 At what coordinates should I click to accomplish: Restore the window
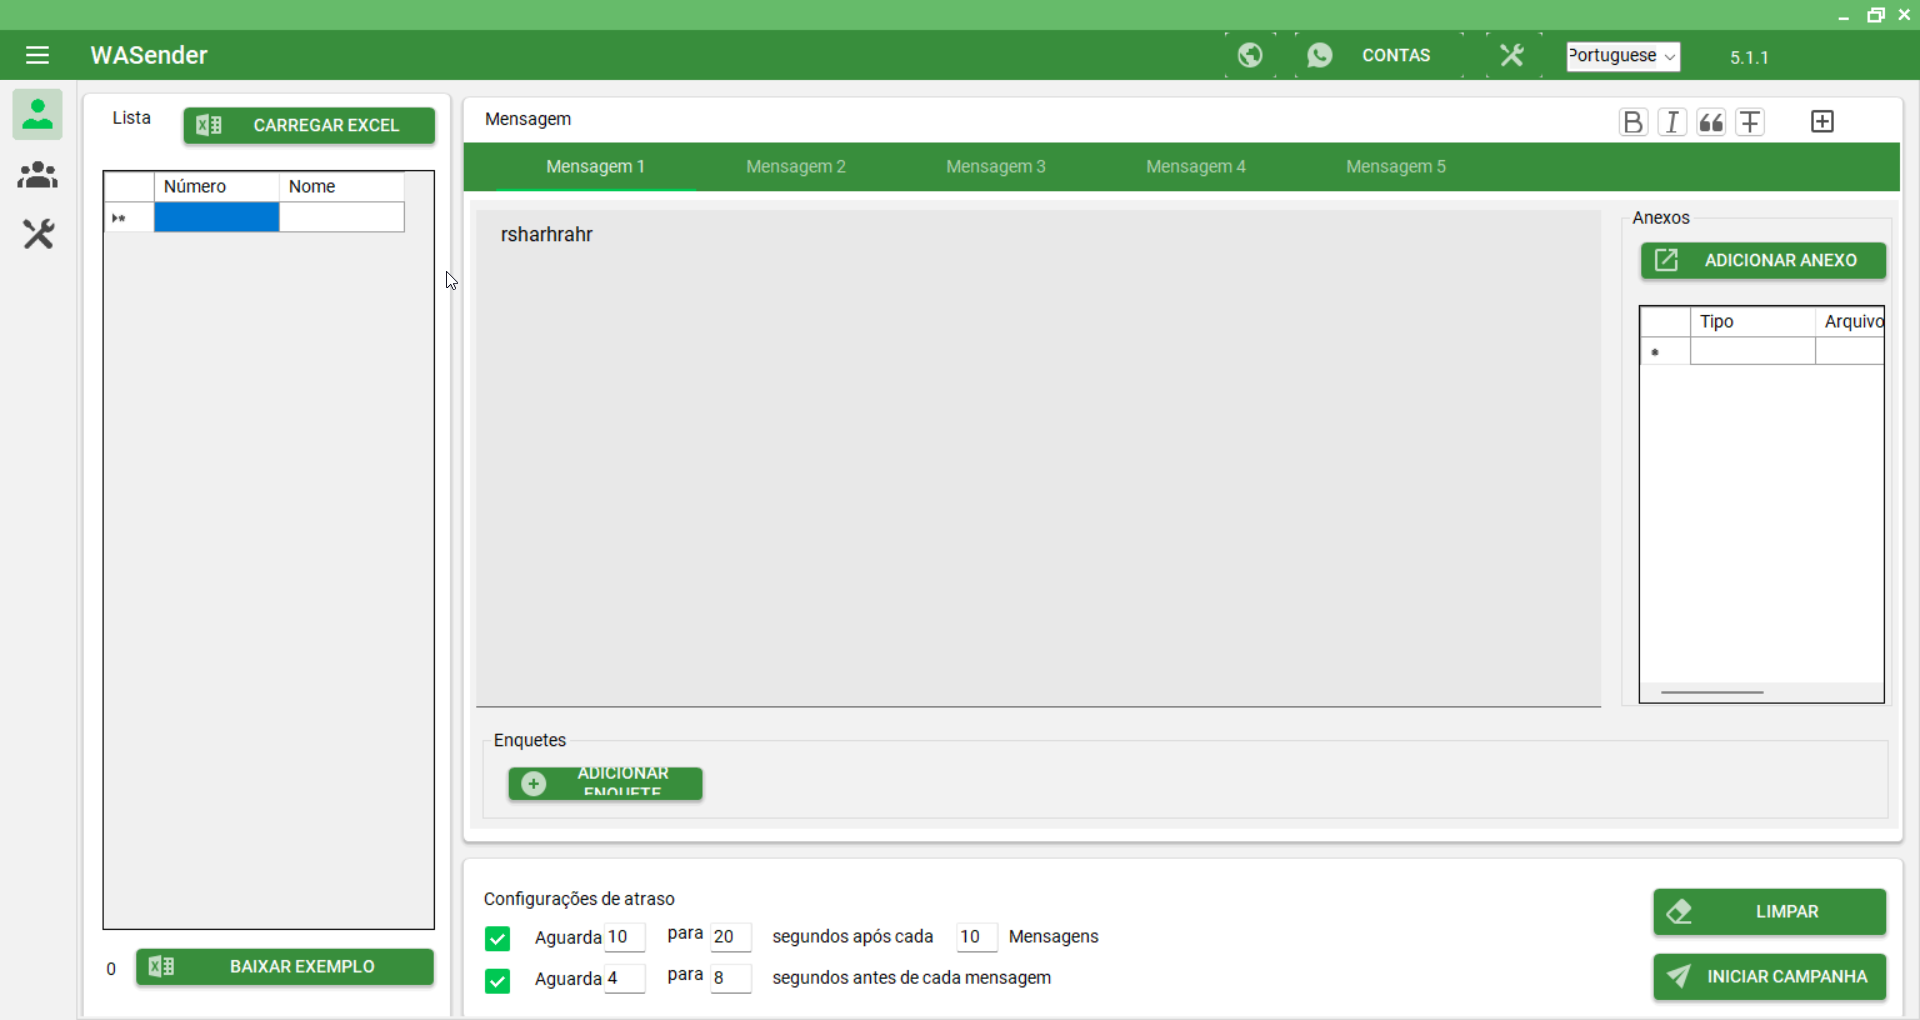pos(1875,14)
